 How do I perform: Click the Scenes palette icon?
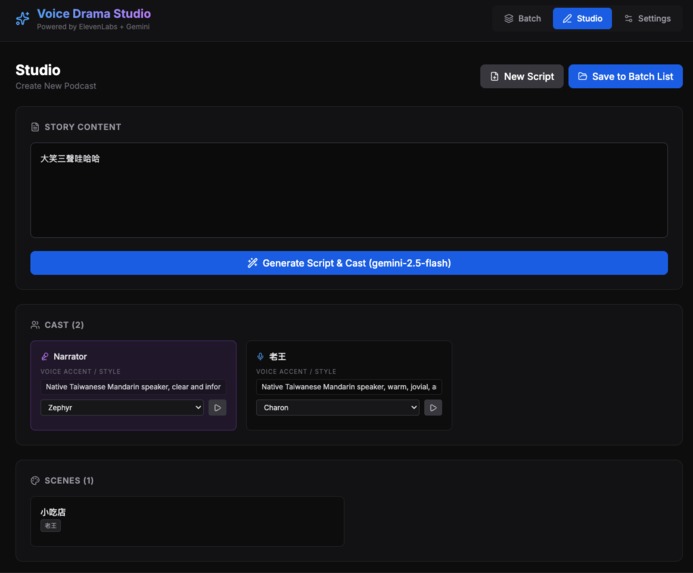(35, 481)
